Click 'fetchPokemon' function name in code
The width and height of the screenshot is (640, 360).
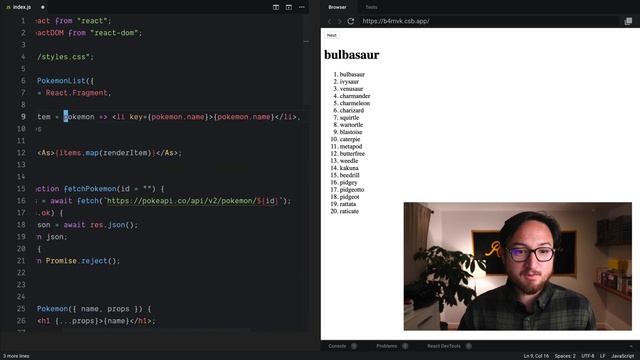pos(90,189)
